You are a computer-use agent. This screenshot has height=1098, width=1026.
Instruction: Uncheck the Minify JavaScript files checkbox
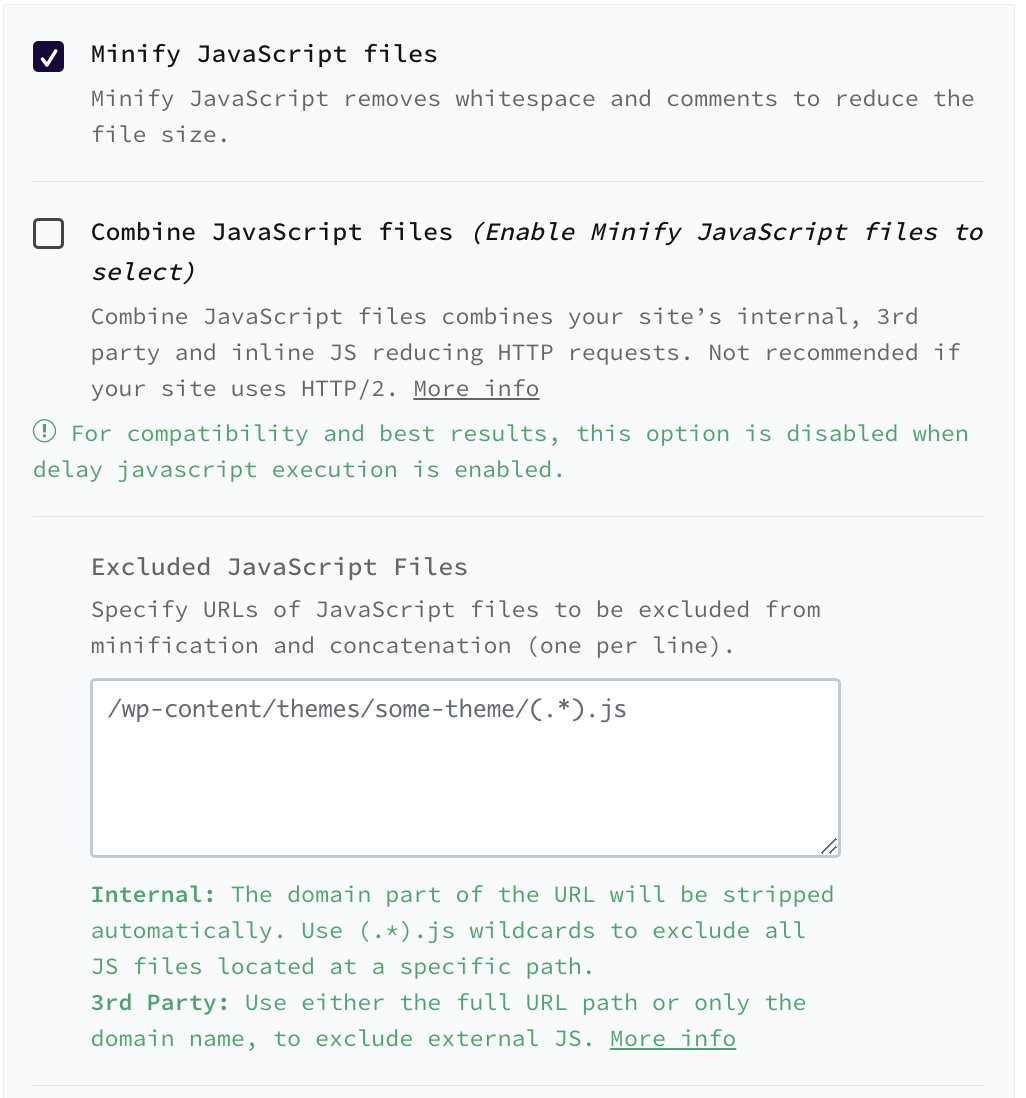pos(48,56)
